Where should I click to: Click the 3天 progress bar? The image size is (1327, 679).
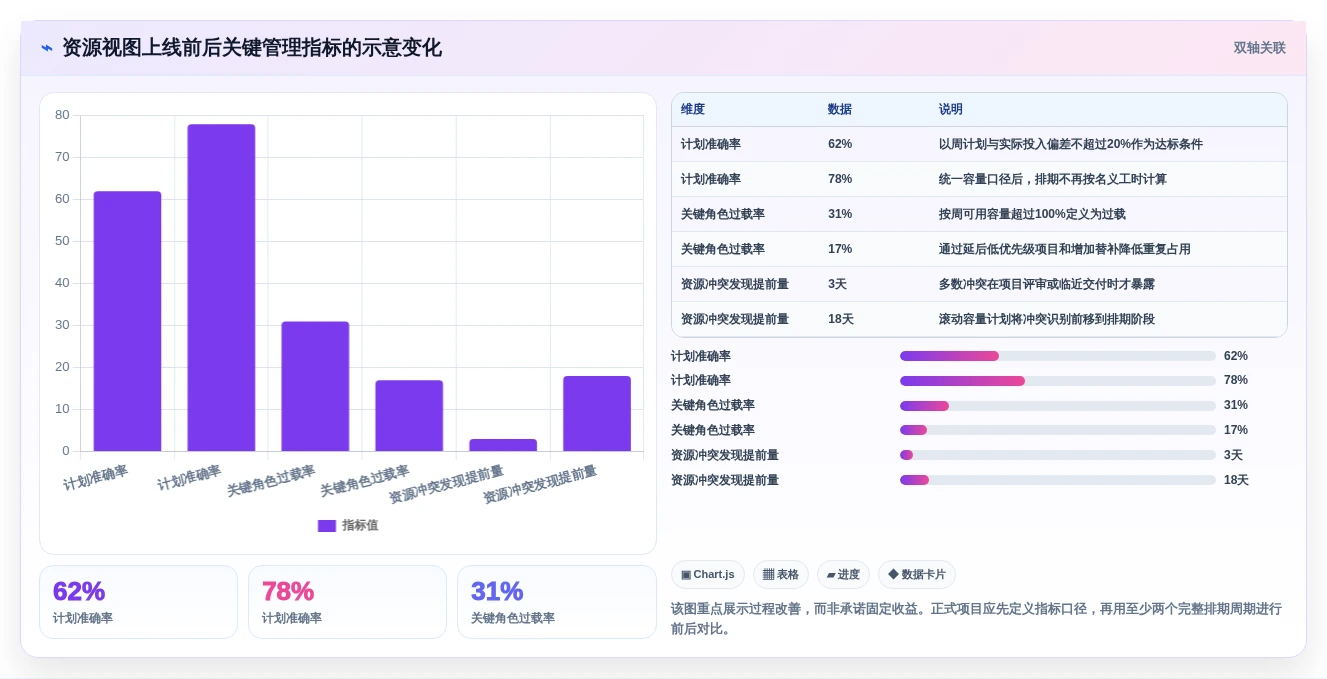tap(1058, 455)
